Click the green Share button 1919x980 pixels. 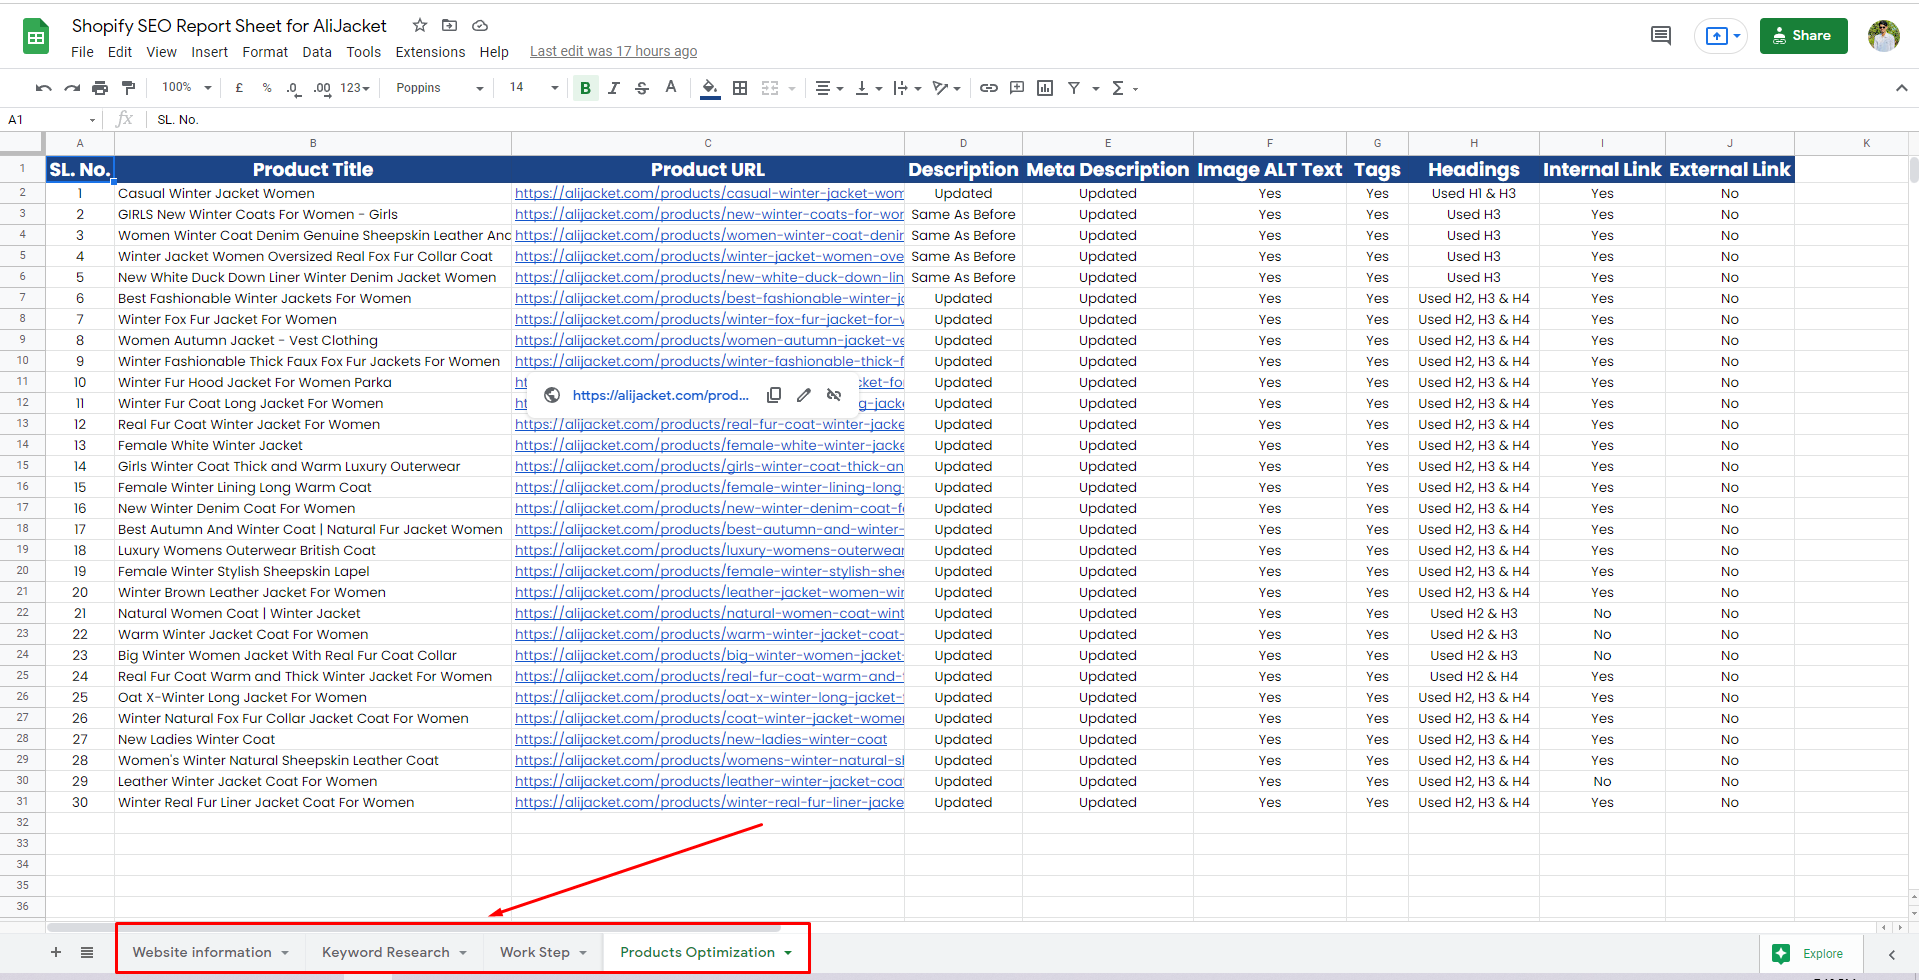[1803, 35]
